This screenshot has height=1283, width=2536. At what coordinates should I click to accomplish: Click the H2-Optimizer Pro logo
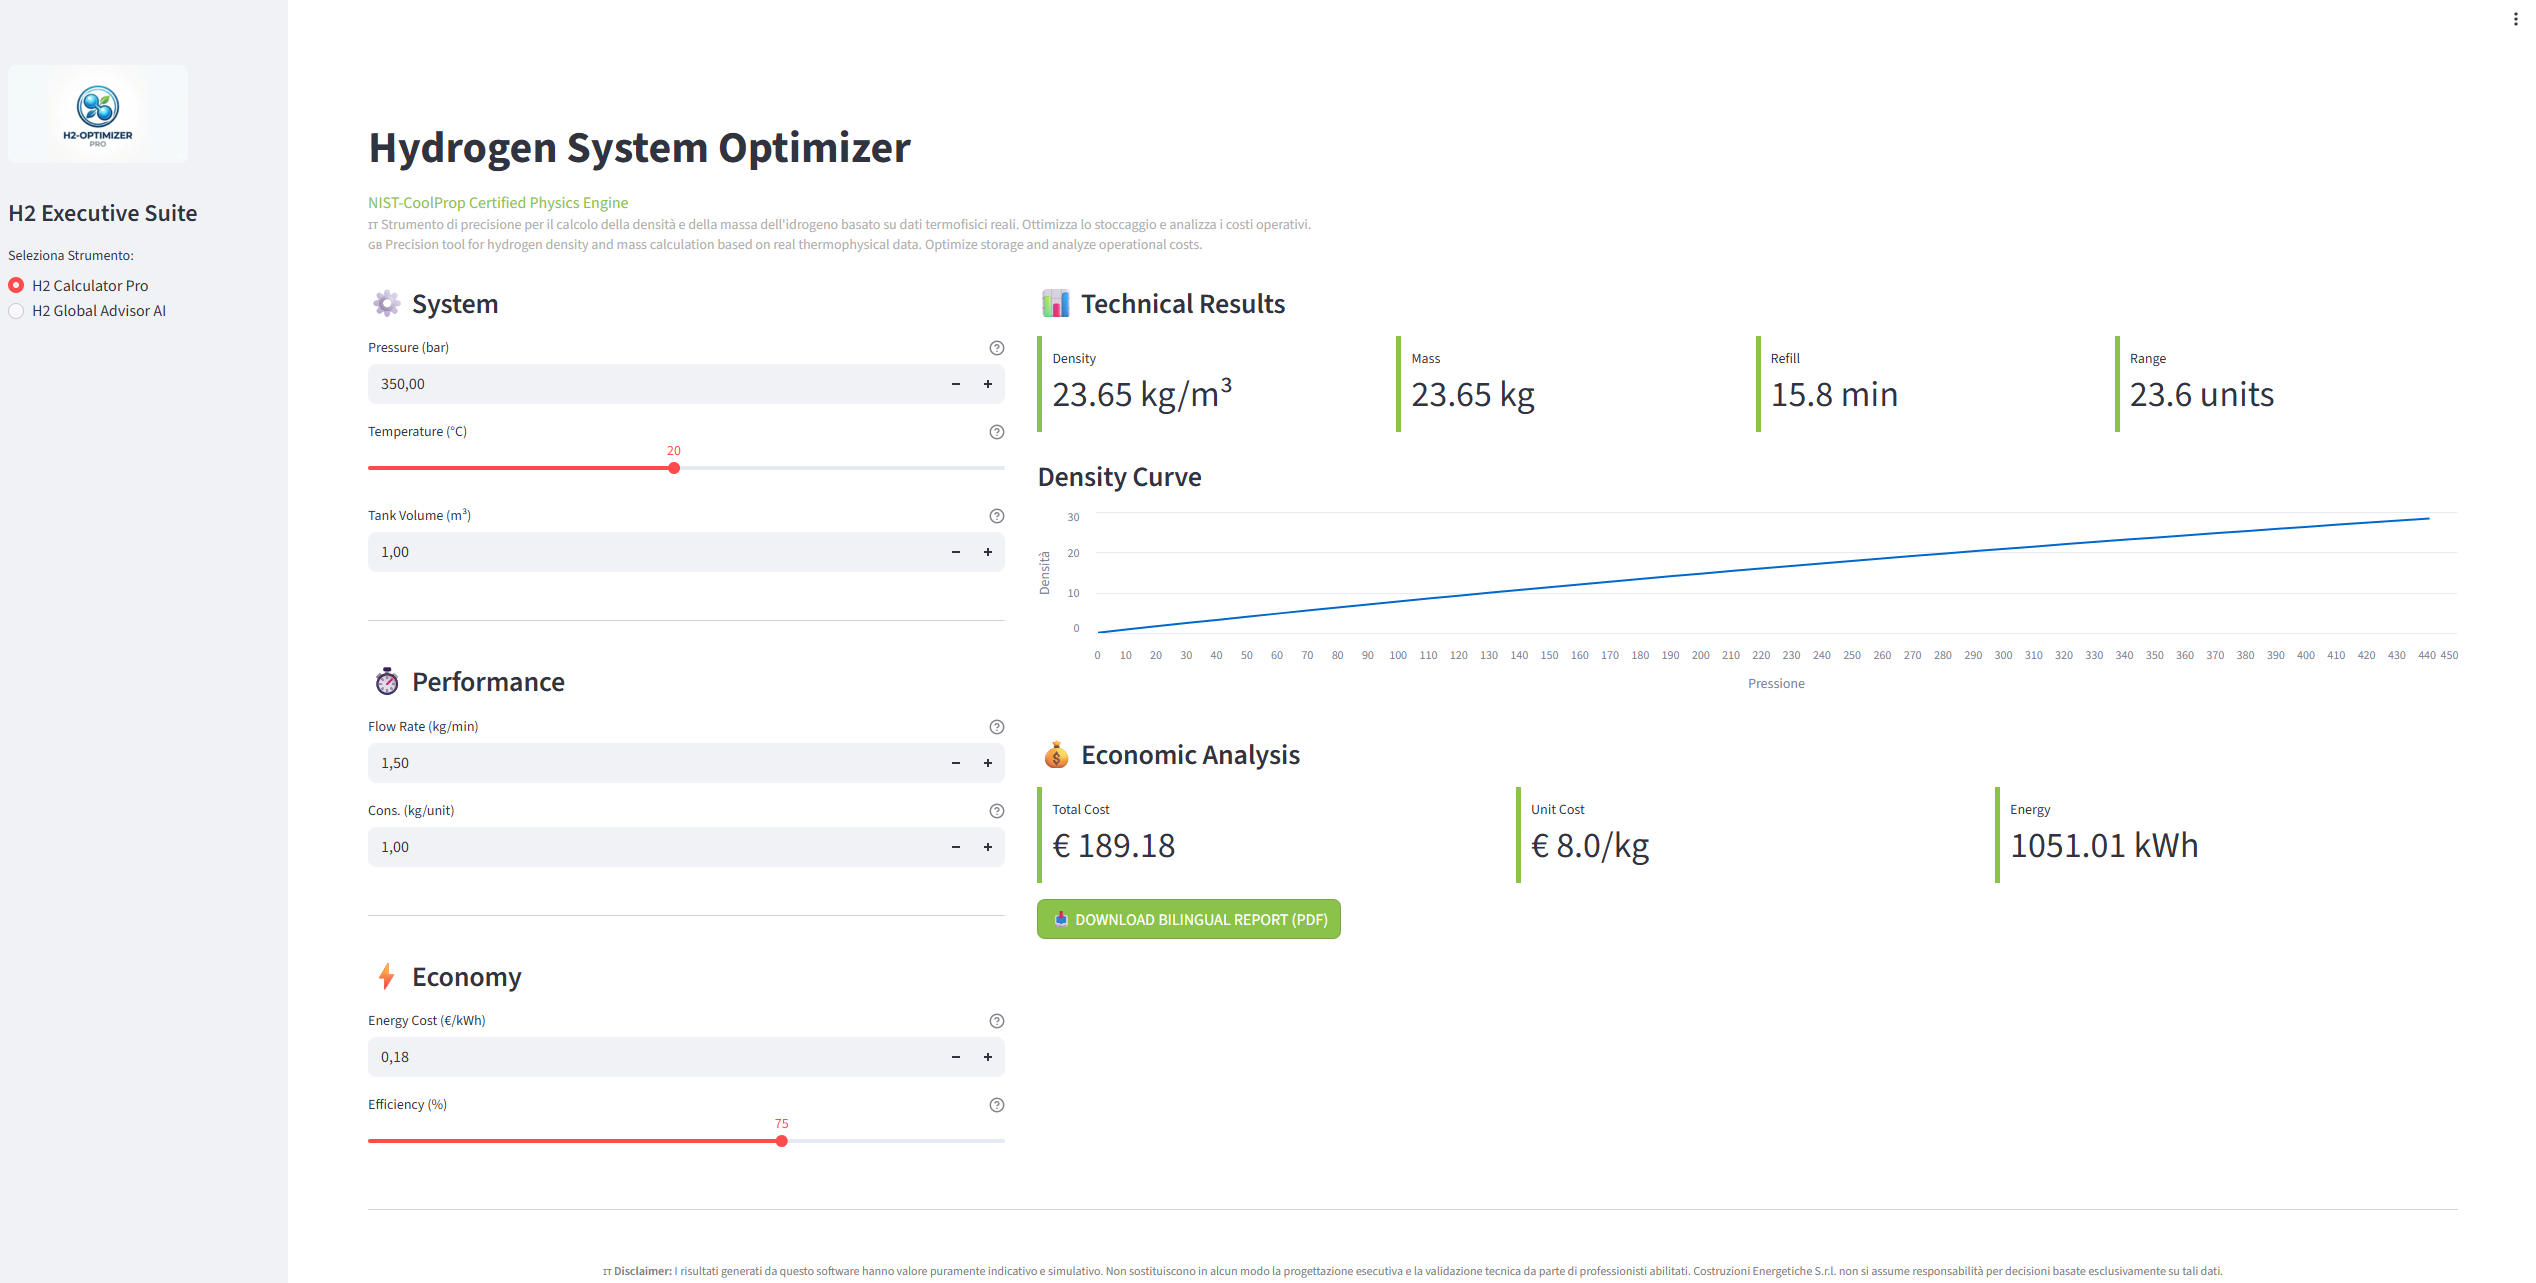click(x=98, y=114)
